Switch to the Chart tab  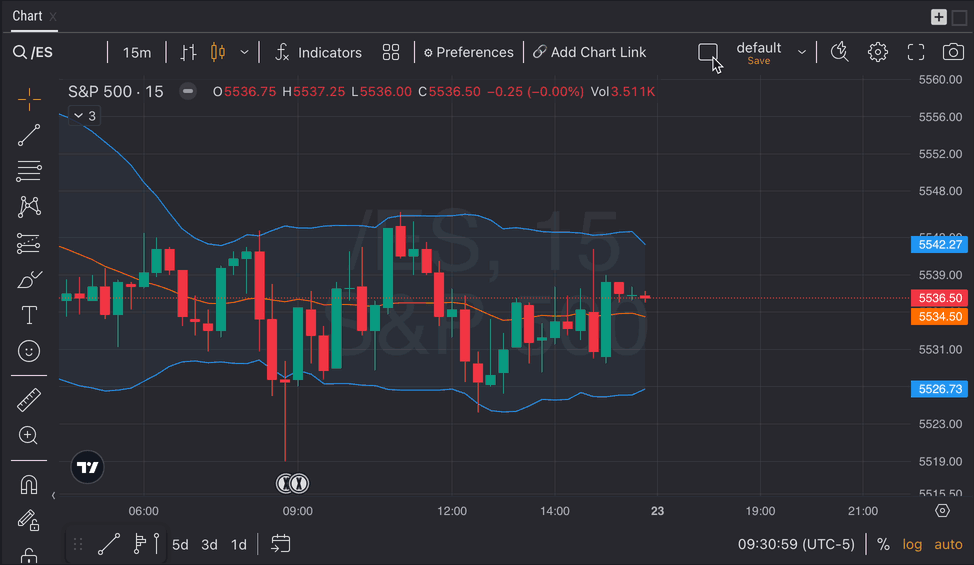click(x=27, y=16)
